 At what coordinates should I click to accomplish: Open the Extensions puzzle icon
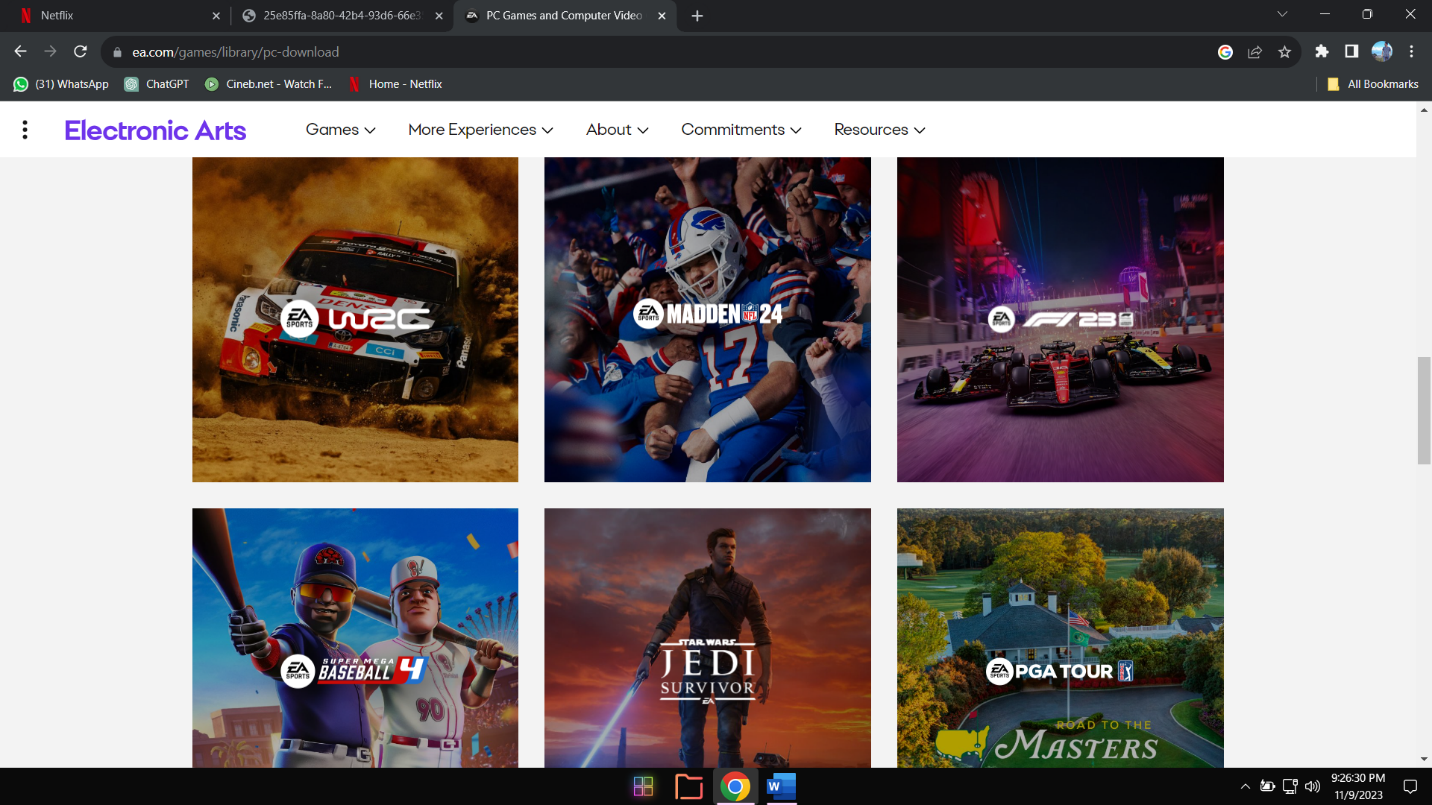tap(1322, 52)
